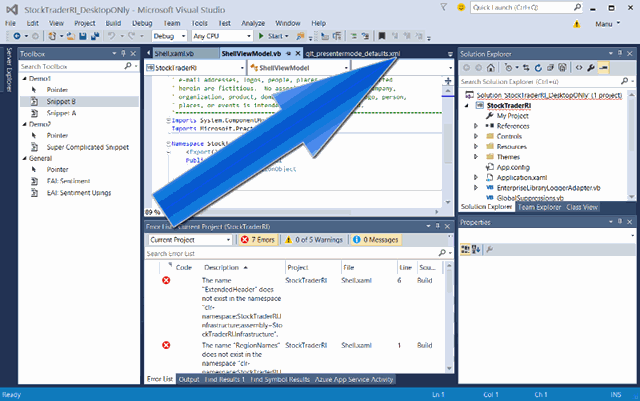Collapse the General group in Toolbox
The image size is (640, 401).
24,158
